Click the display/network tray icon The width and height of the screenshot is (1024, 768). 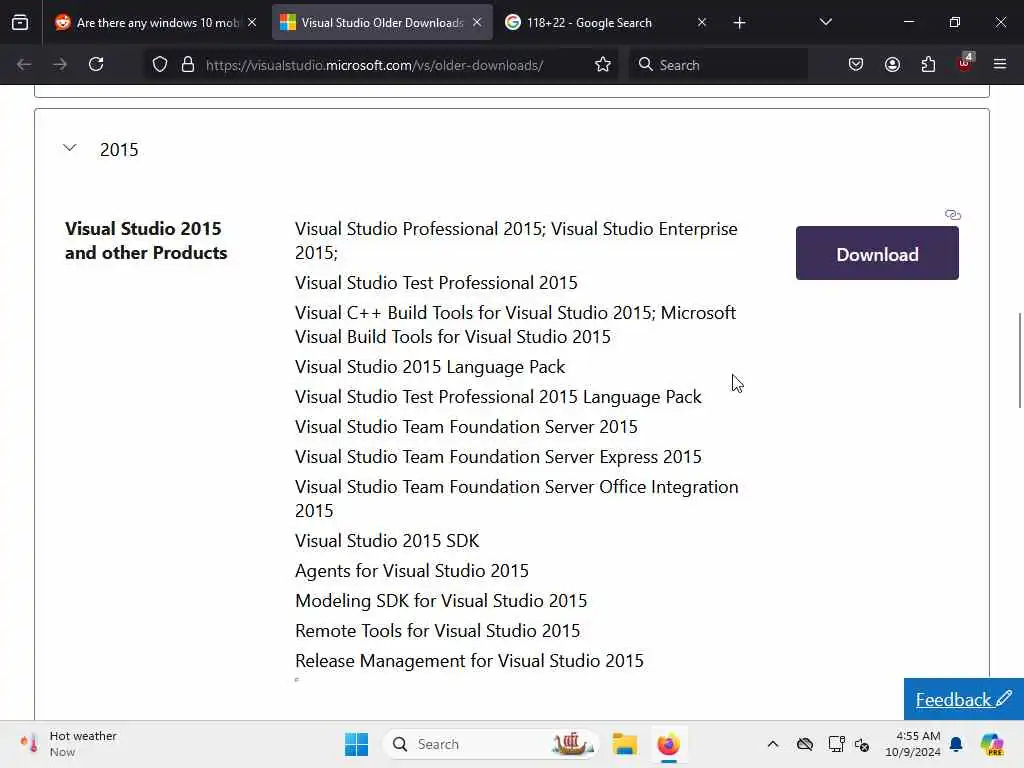[836, 744]
